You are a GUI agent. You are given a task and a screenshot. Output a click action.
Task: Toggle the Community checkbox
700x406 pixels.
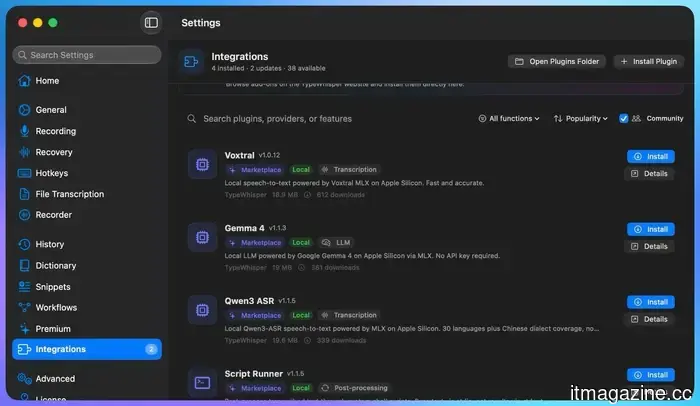pyautogui.click(x=624, y=118)
